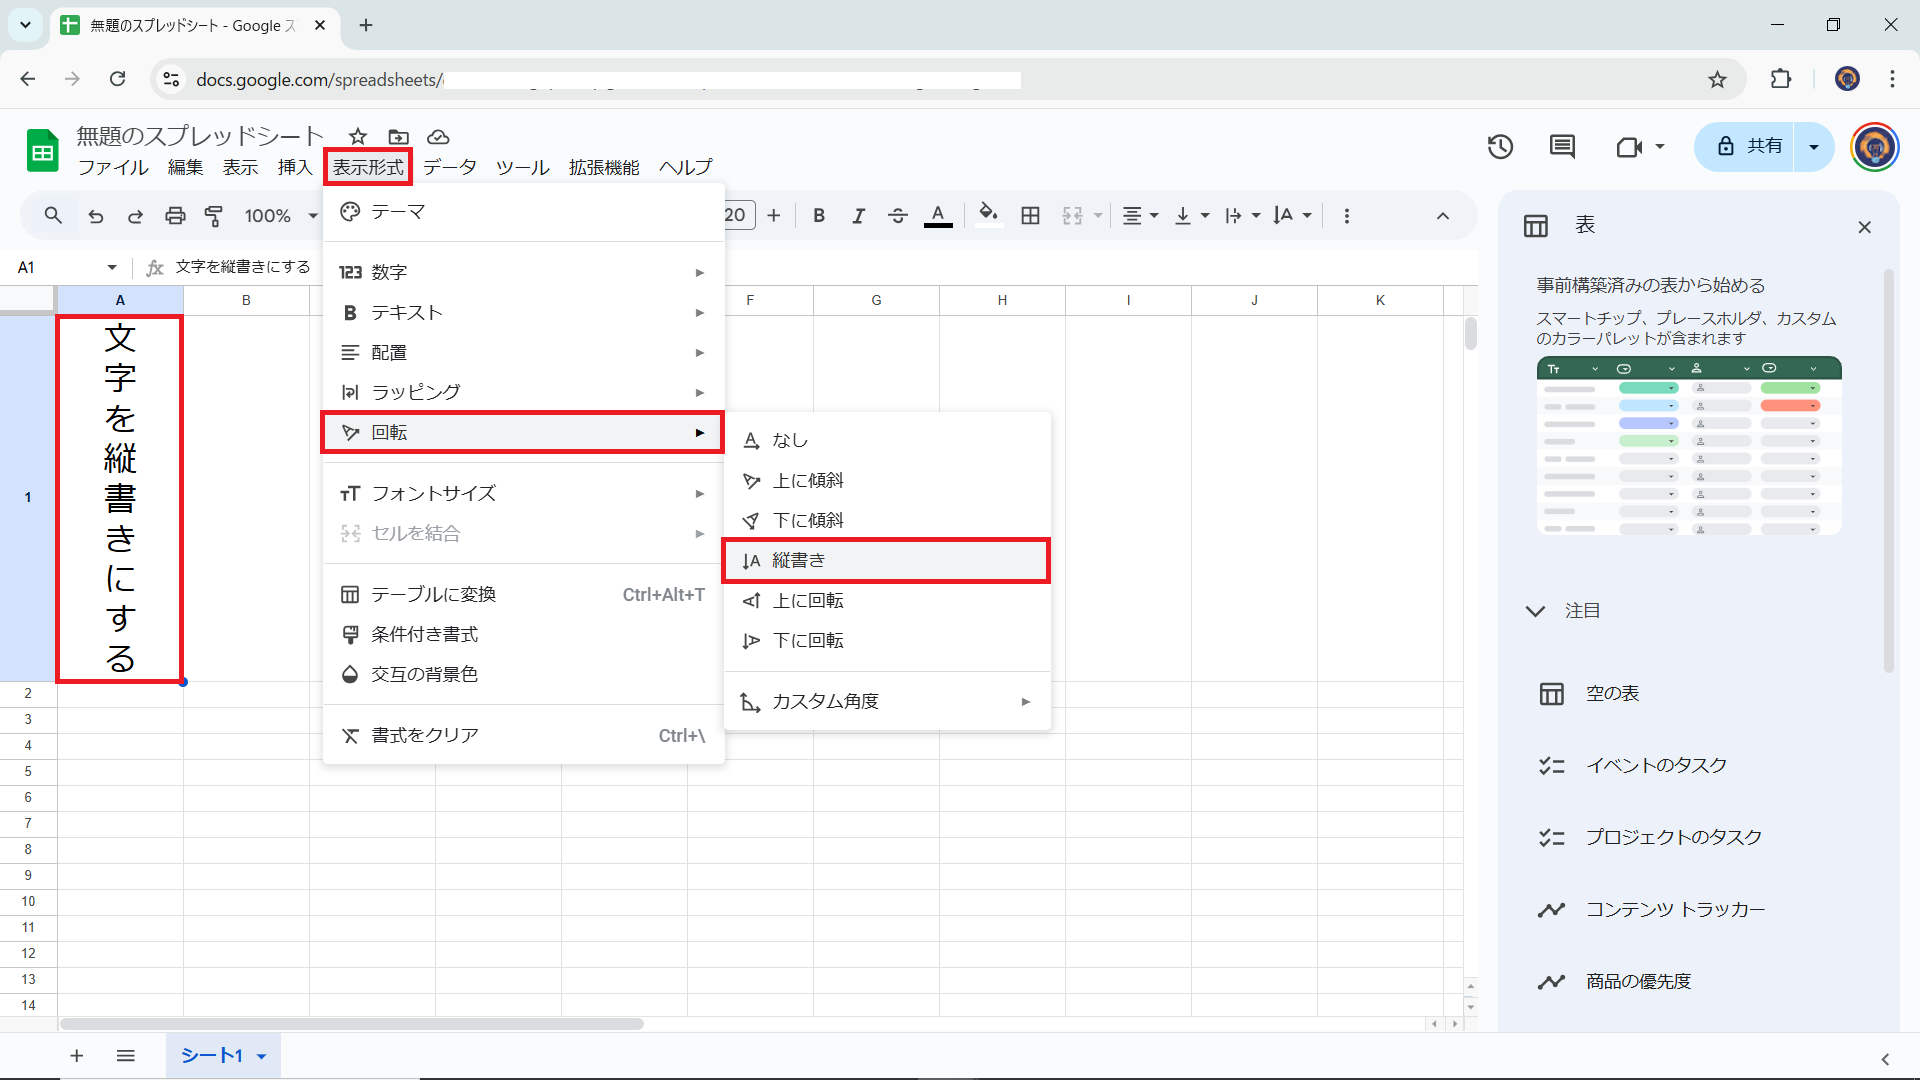The height and width of the screenshot is (1080, 1920).
Task: Choose 縦書き rotation option
Action: pos(887,560)
